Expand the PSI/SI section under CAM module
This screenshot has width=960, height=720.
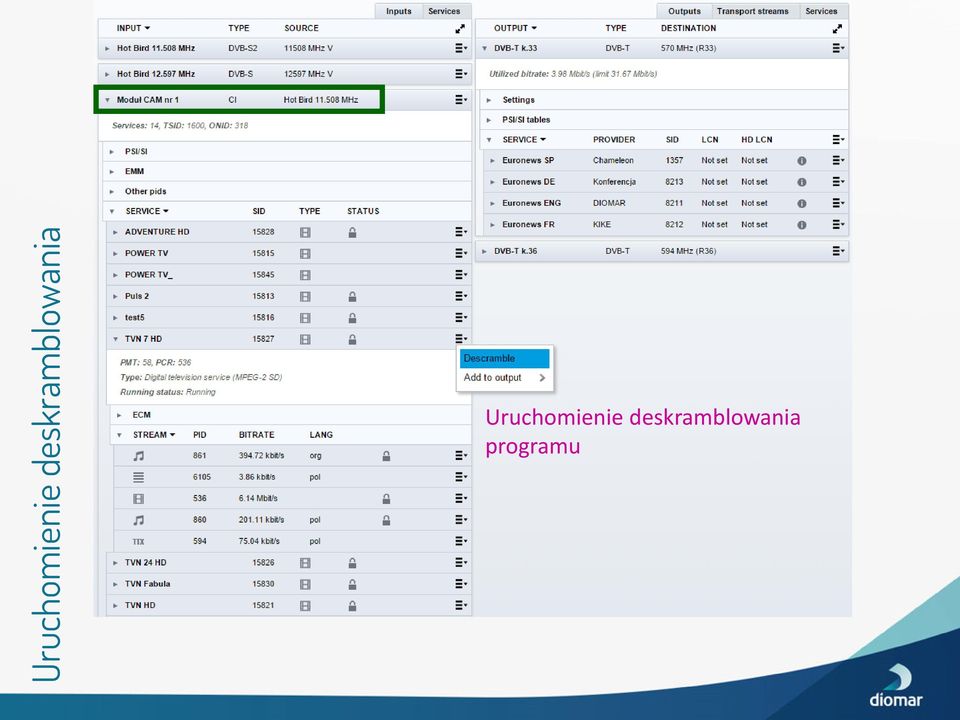[x=111, y=152]
